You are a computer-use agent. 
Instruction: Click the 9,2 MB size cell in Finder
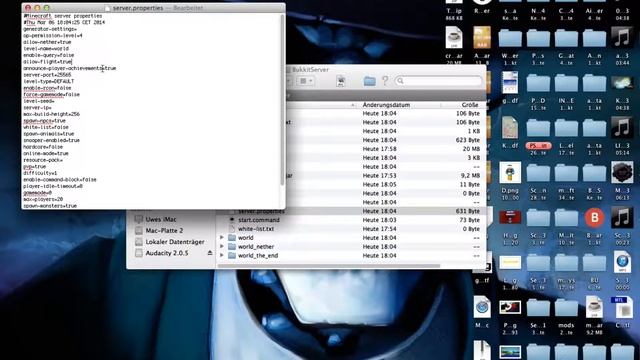pos(470,176)
